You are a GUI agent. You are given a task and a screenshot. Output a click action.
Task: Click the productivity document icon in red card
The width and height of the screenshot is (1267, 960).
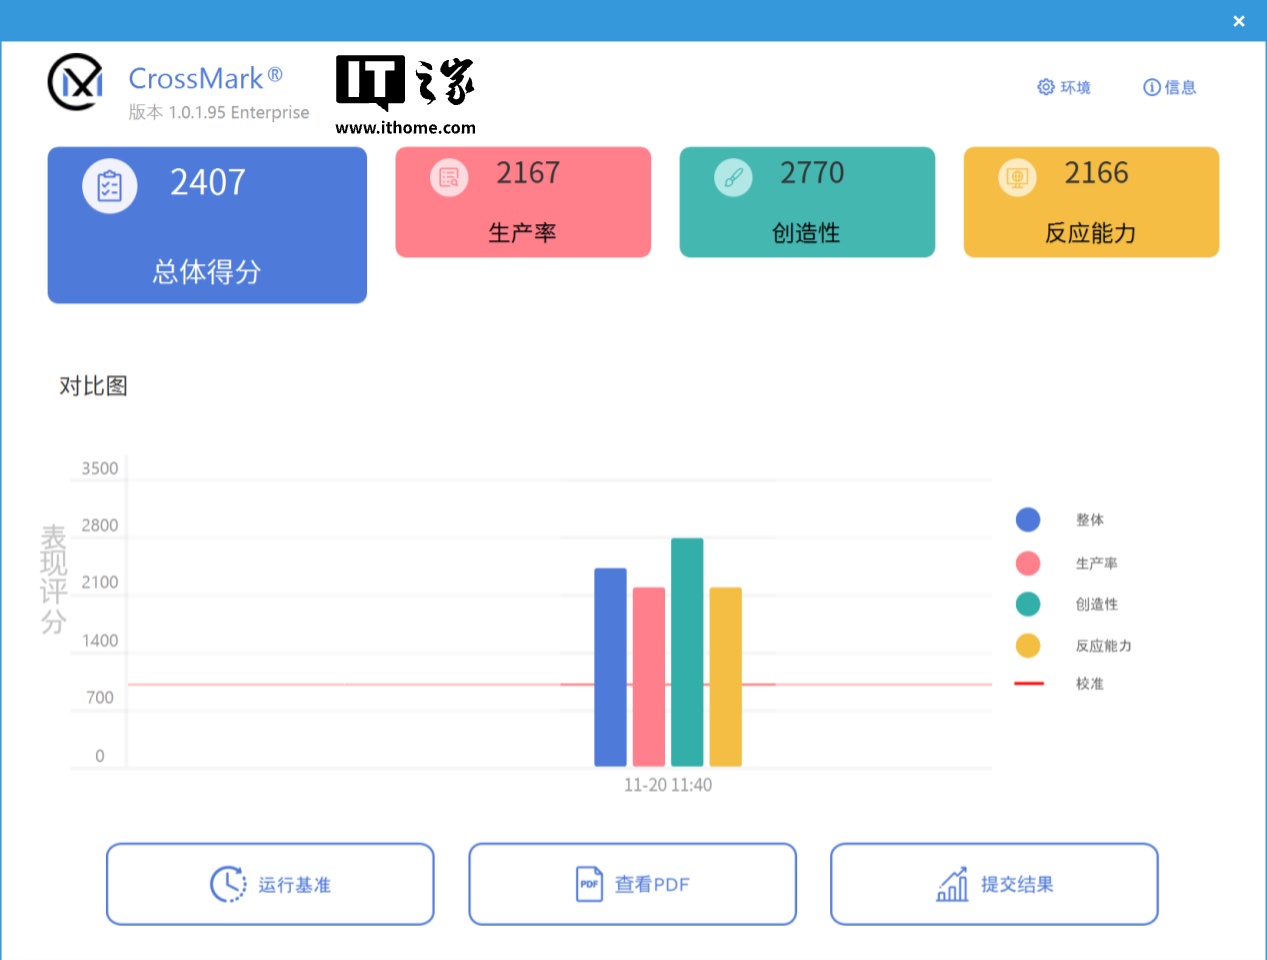pos(449,178)
